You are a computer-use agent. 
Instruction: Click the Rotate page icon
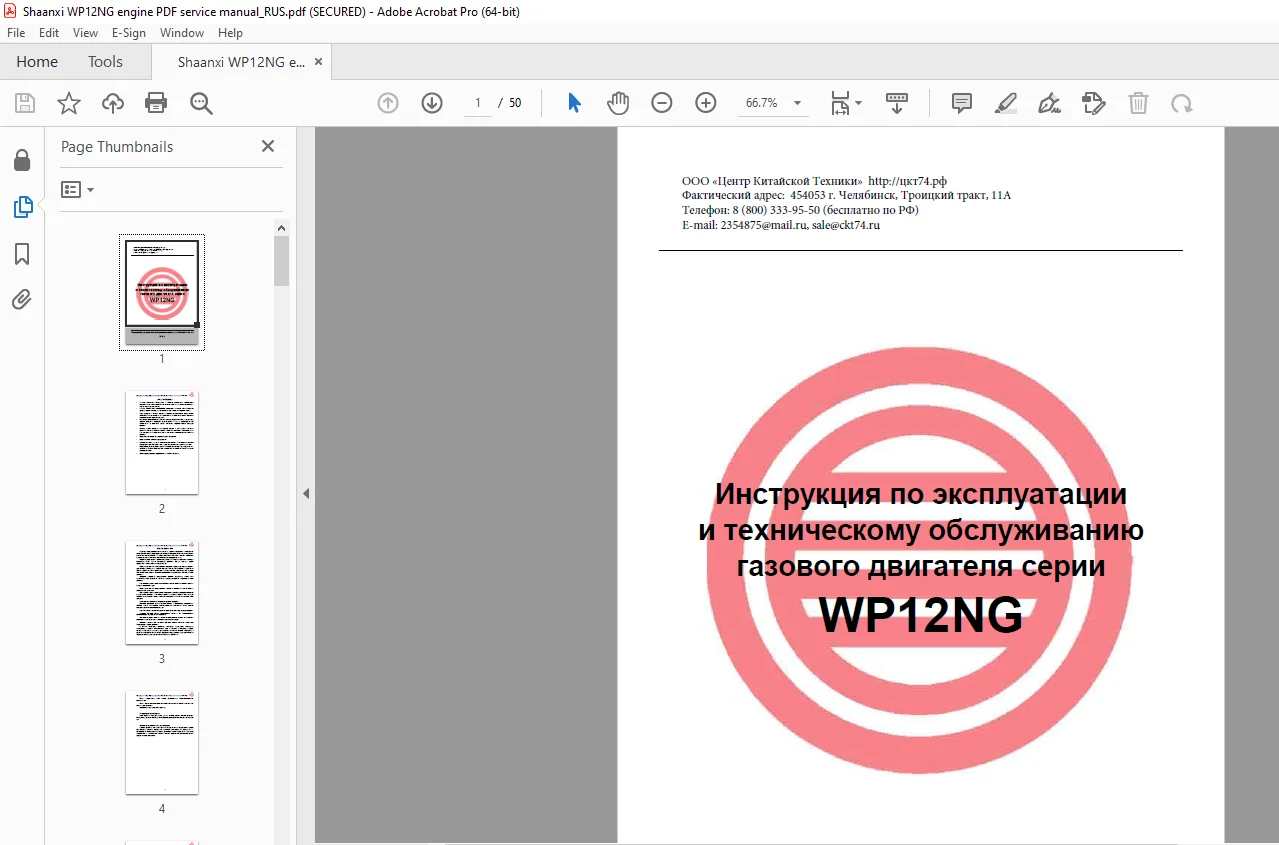click(x=1182, y=103)
